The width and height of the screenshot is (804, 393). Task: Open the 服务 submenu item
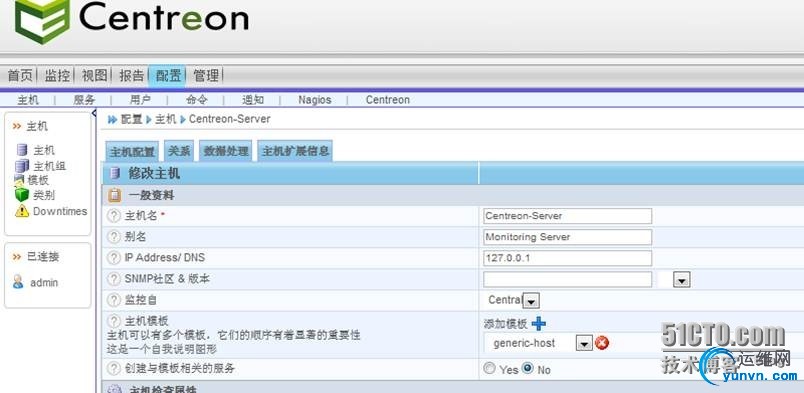tap(85, 100)
